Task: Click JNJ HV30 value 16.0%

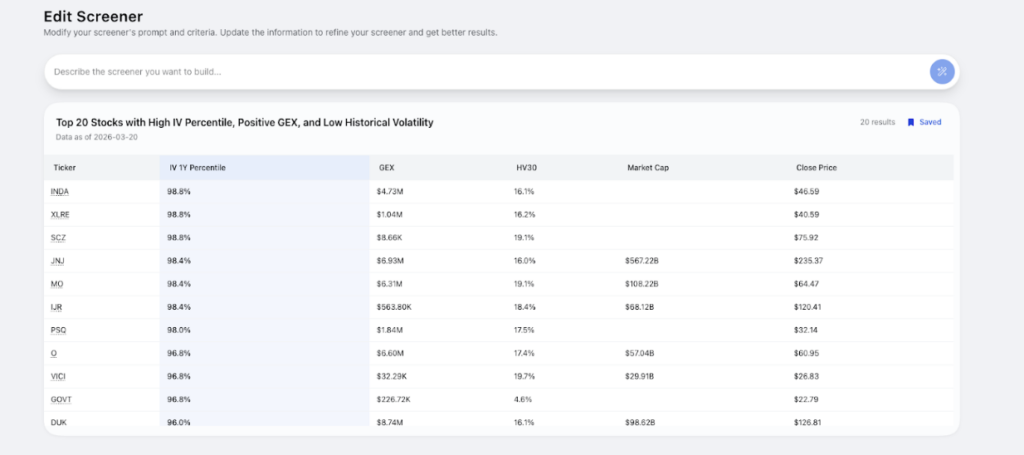Action: [x=525, y=261]
